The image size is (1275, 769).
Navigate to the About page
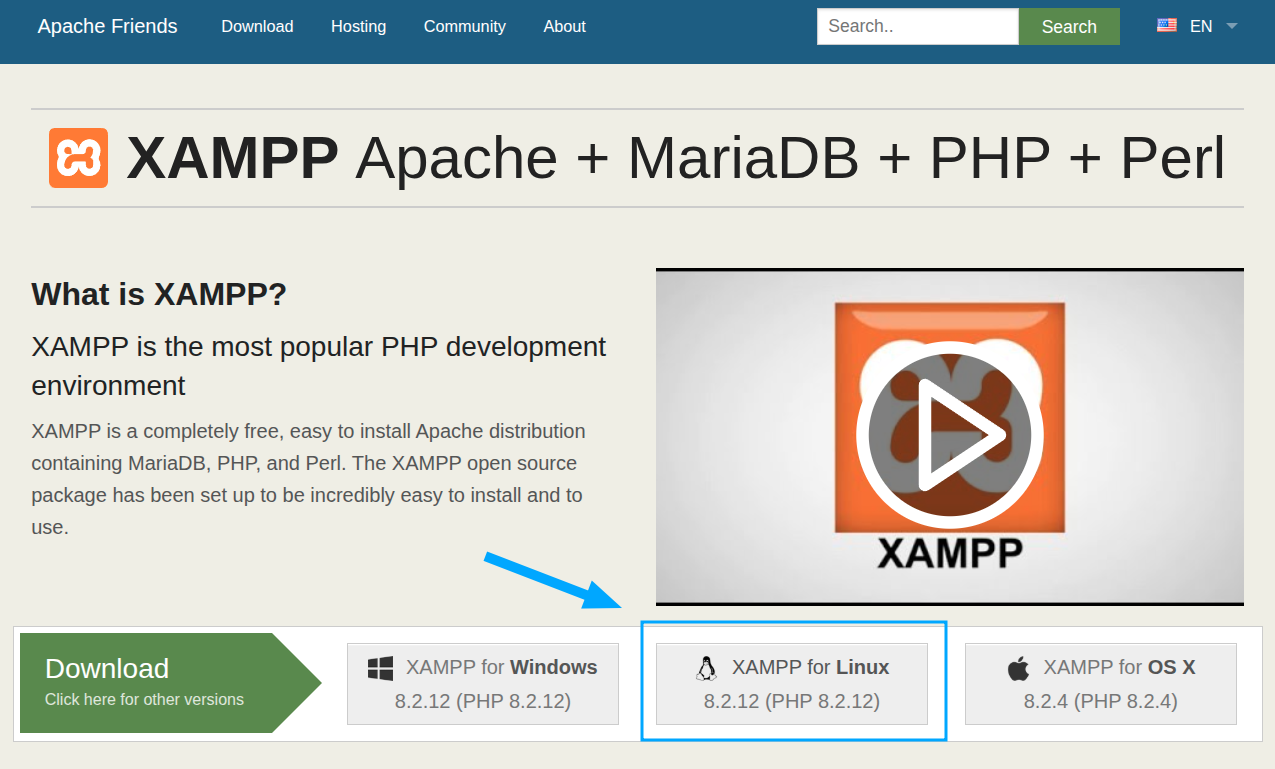click(564, 26)
